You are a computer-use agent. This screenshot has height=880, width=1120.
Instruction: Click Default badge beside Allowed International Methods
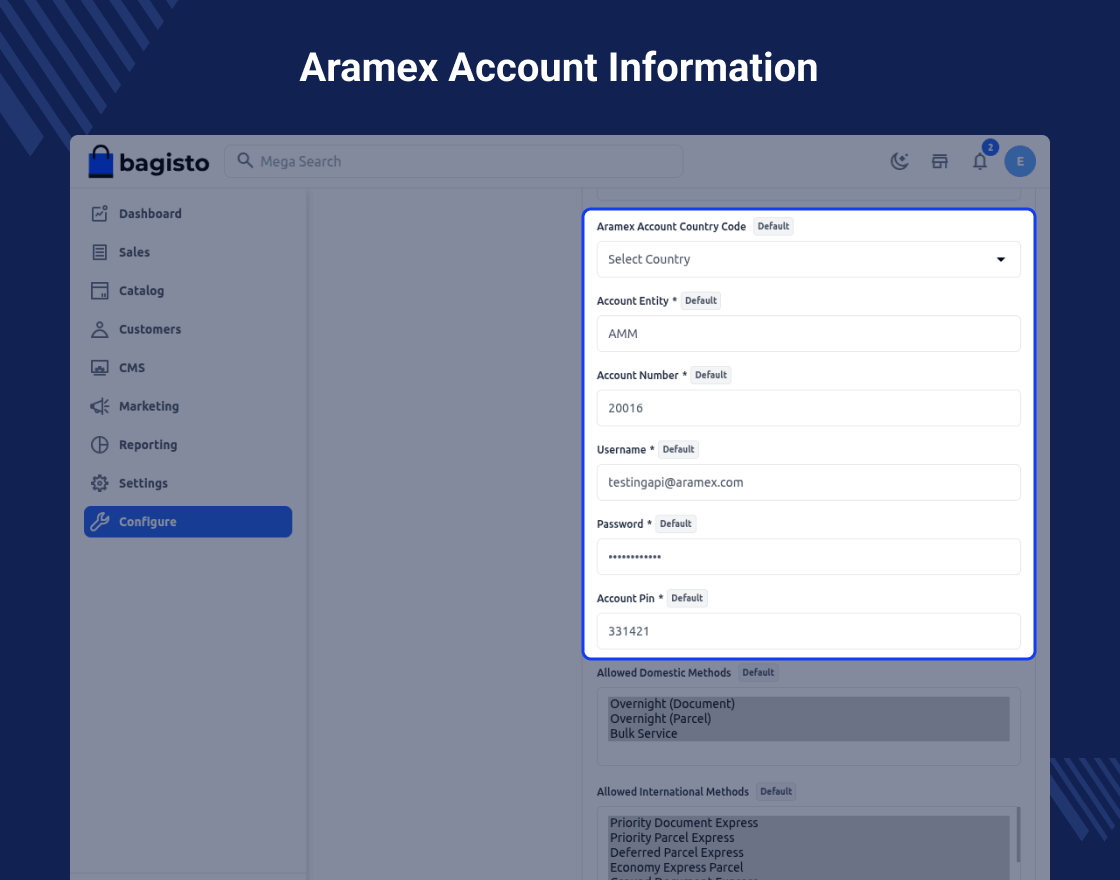click(776, 791)
